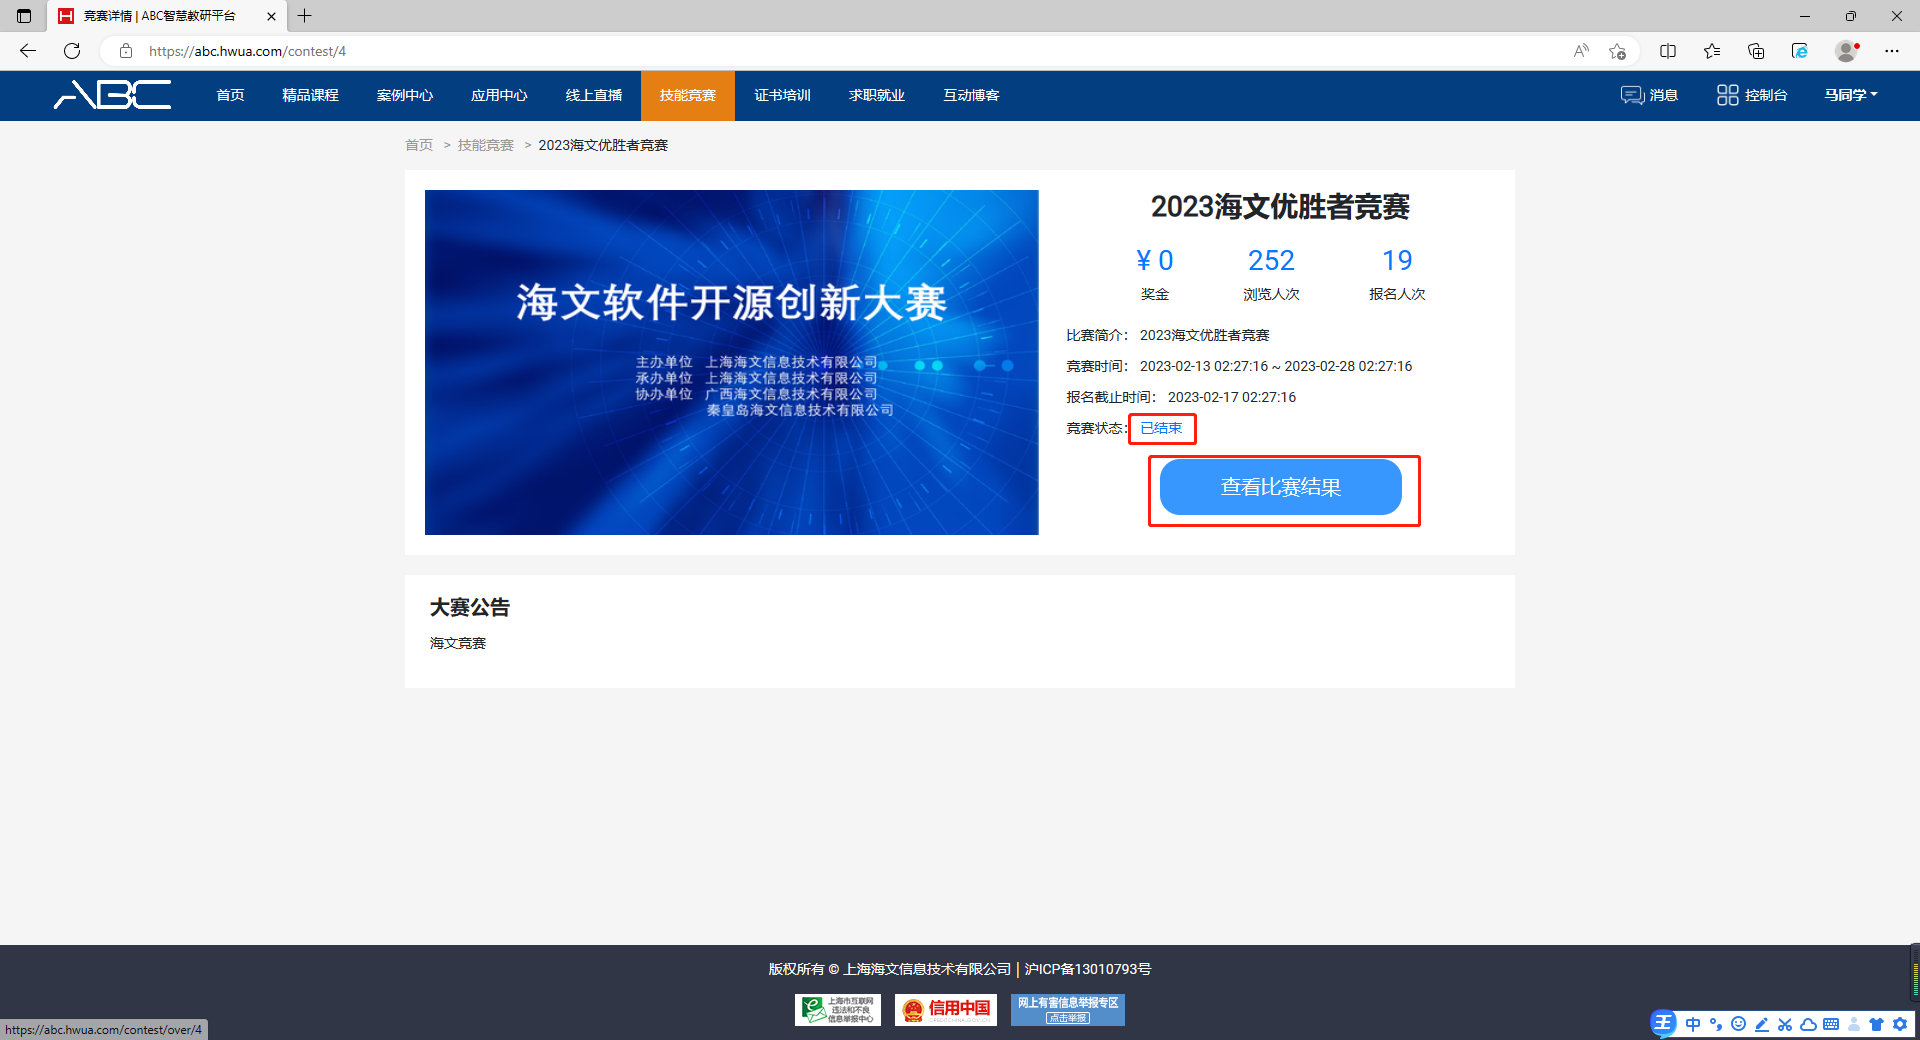Expand the 马同学 user dropdown
The image size is (1920, 1040).
click(1851, 95)
